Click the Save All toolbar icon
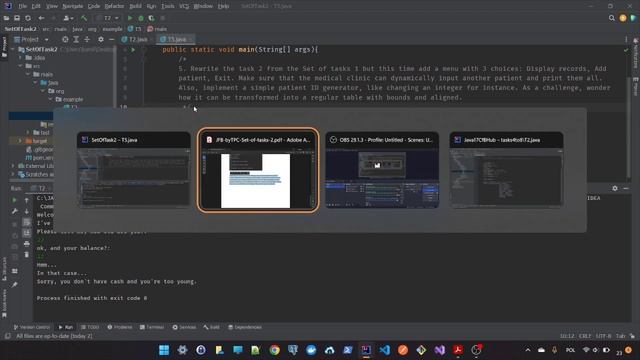The height and width of the screenshot is (360, 640). [x=17, y=18]
